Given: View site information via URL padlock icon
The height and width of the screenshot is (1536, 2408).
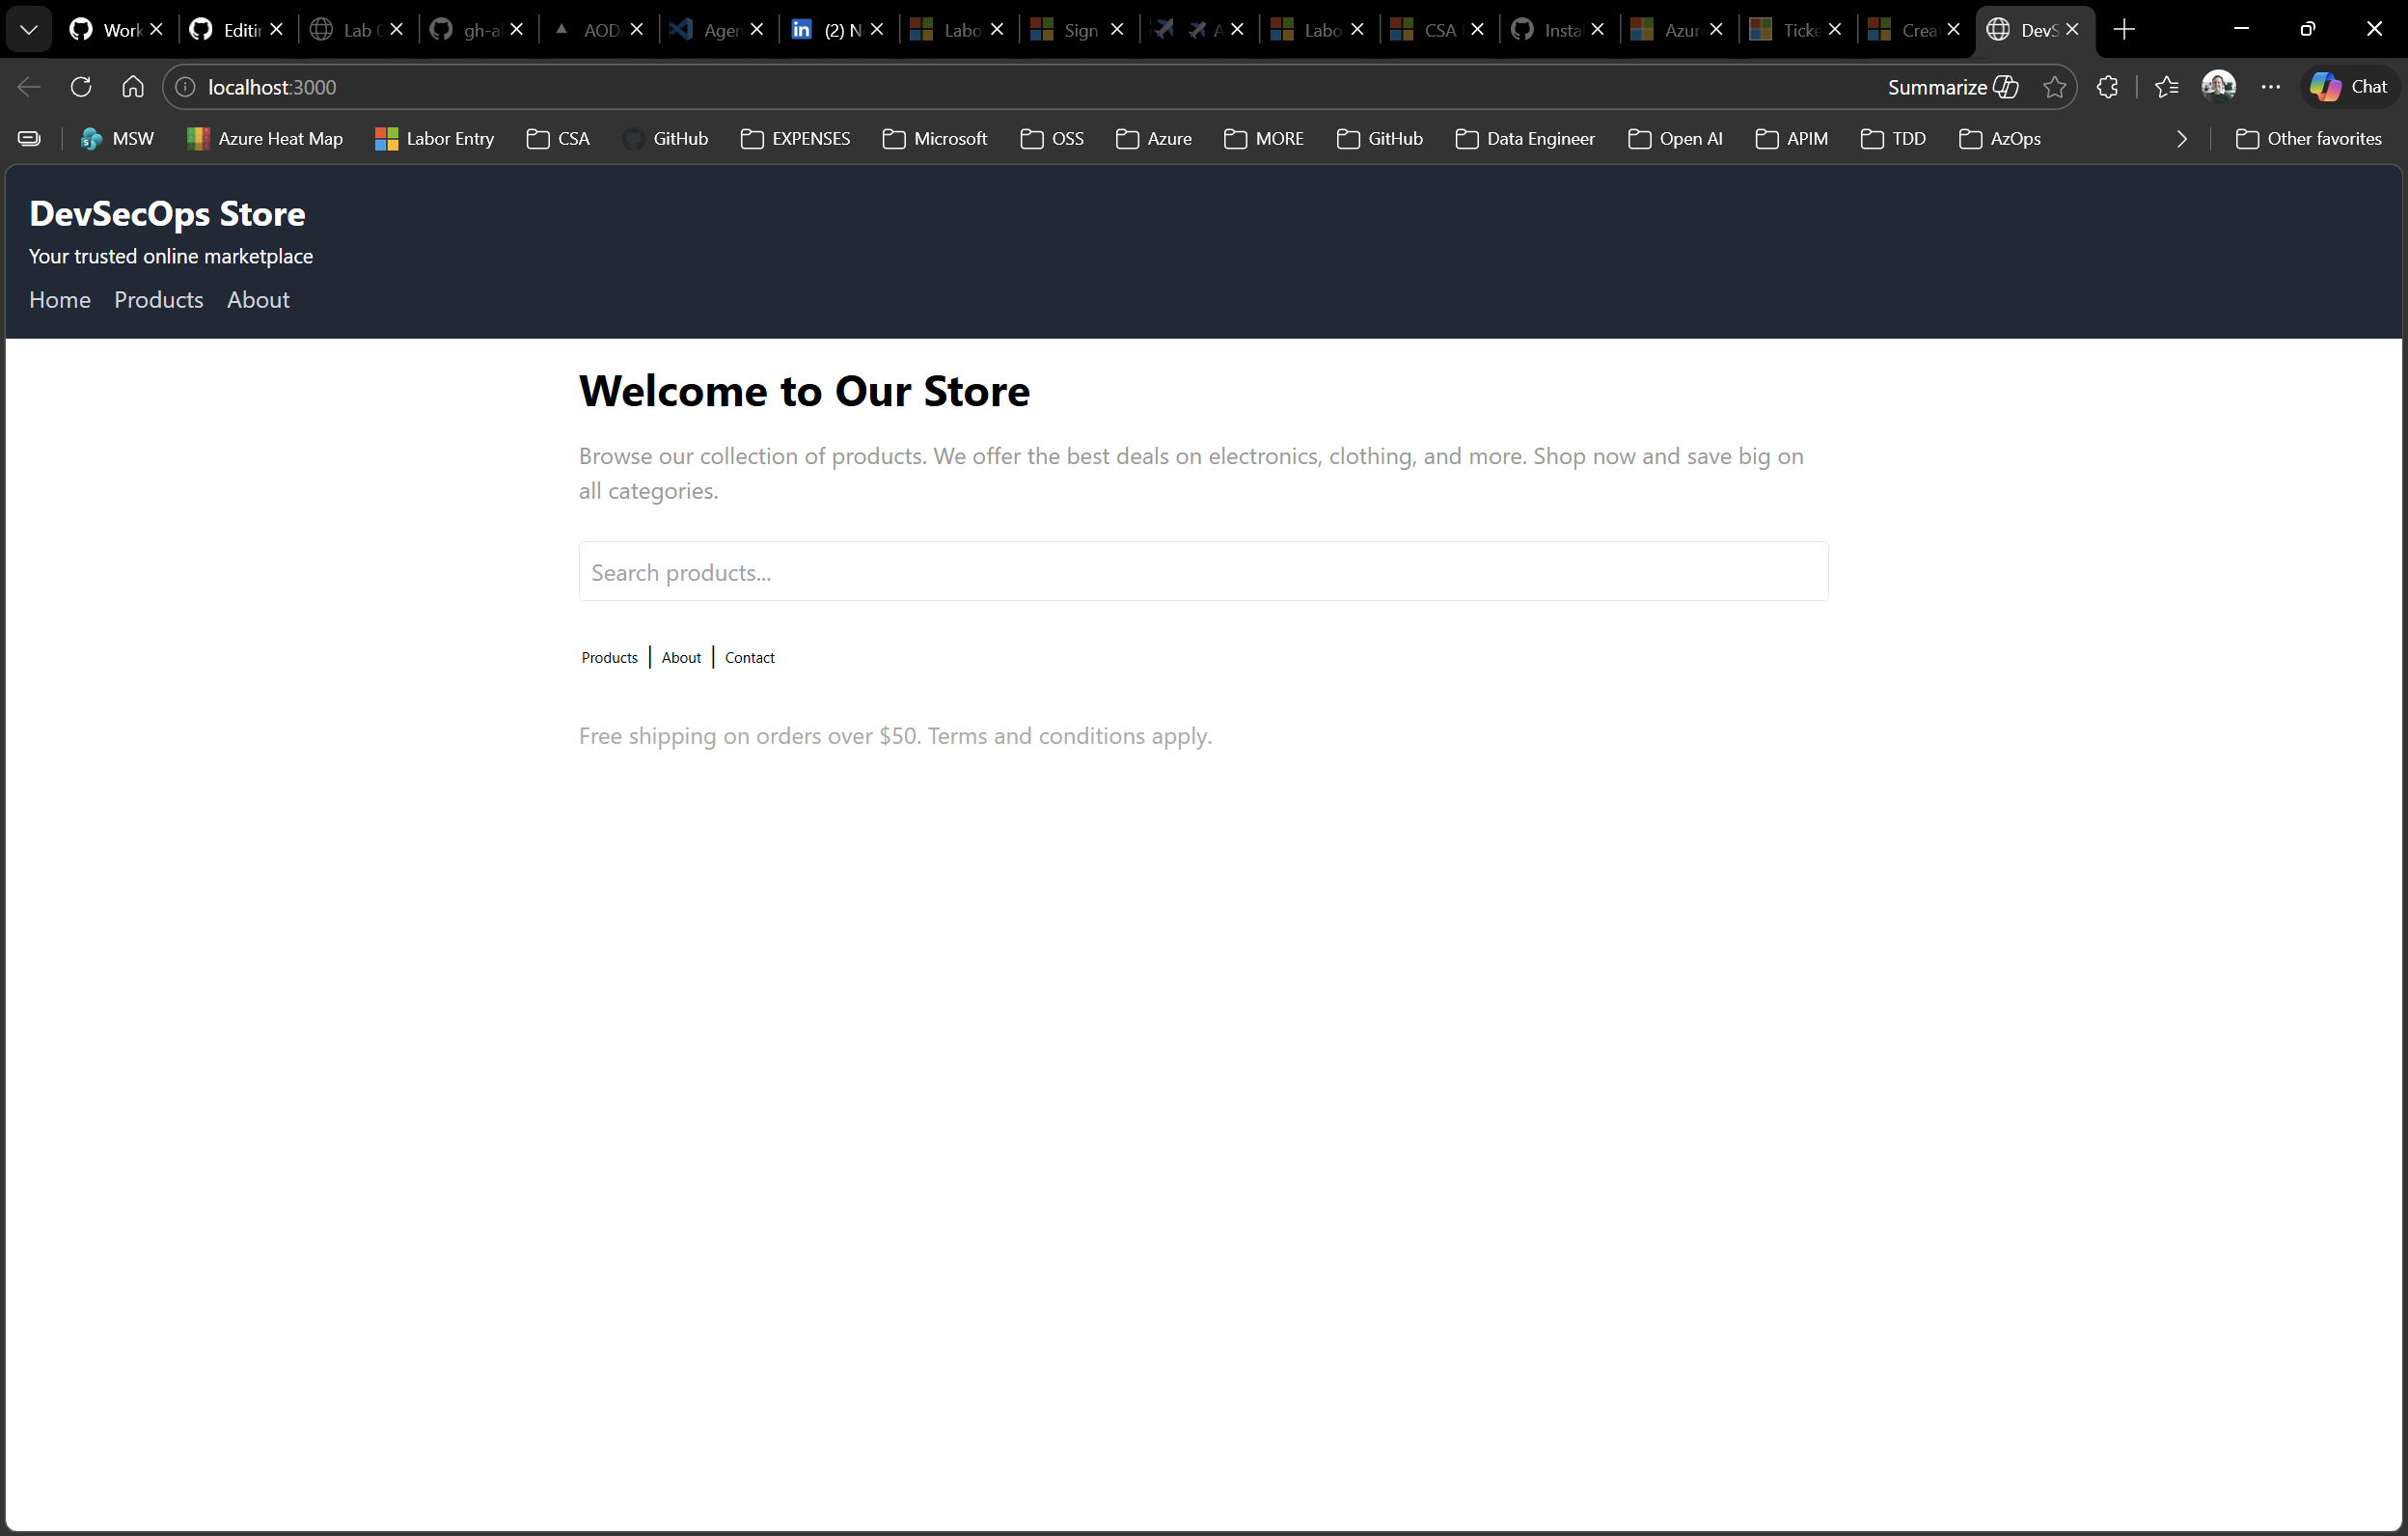Looking at the screenshot, I should click(184, 86).
